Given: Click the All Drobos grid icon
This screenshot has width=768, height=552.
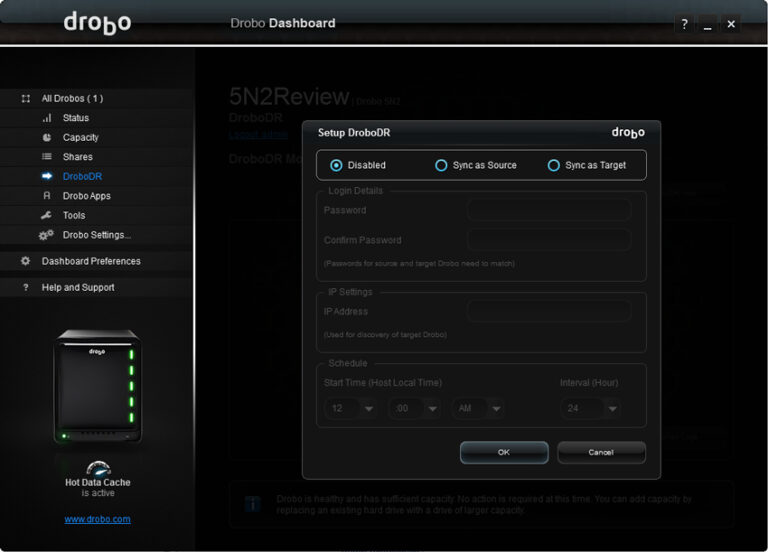Looking at the screenshot, I should click(26, 98).
